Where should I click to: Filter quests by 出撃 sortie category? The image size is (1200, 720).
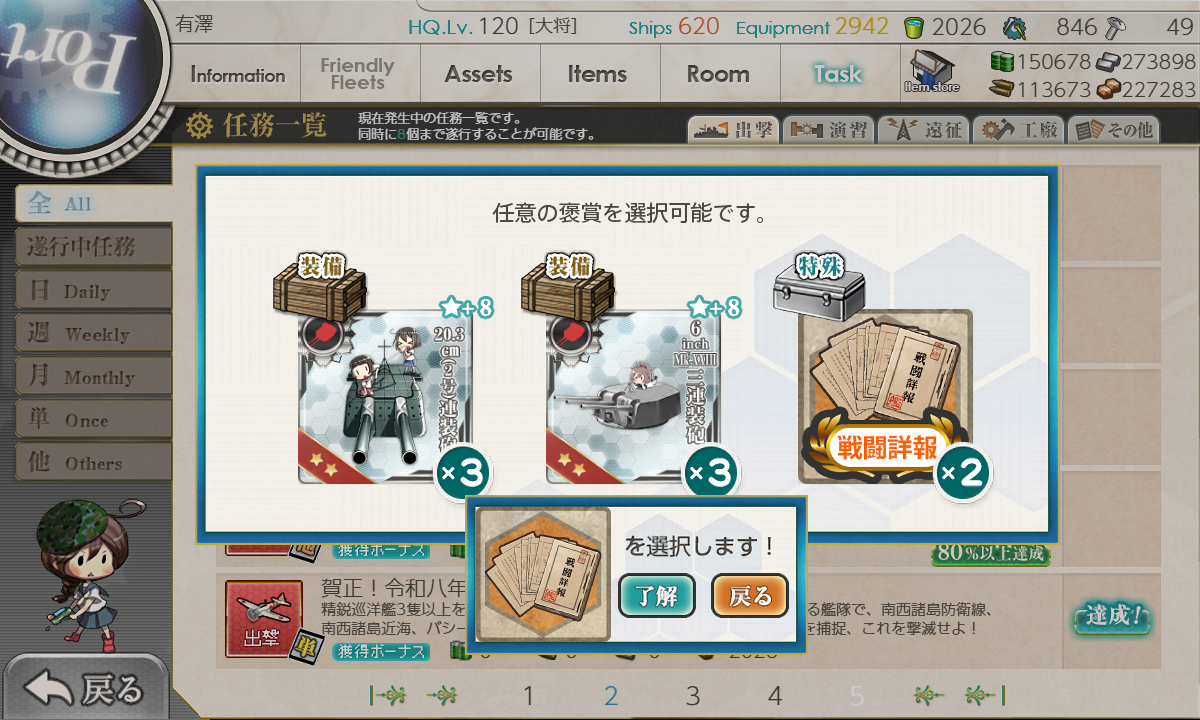[x=732, y=129]
